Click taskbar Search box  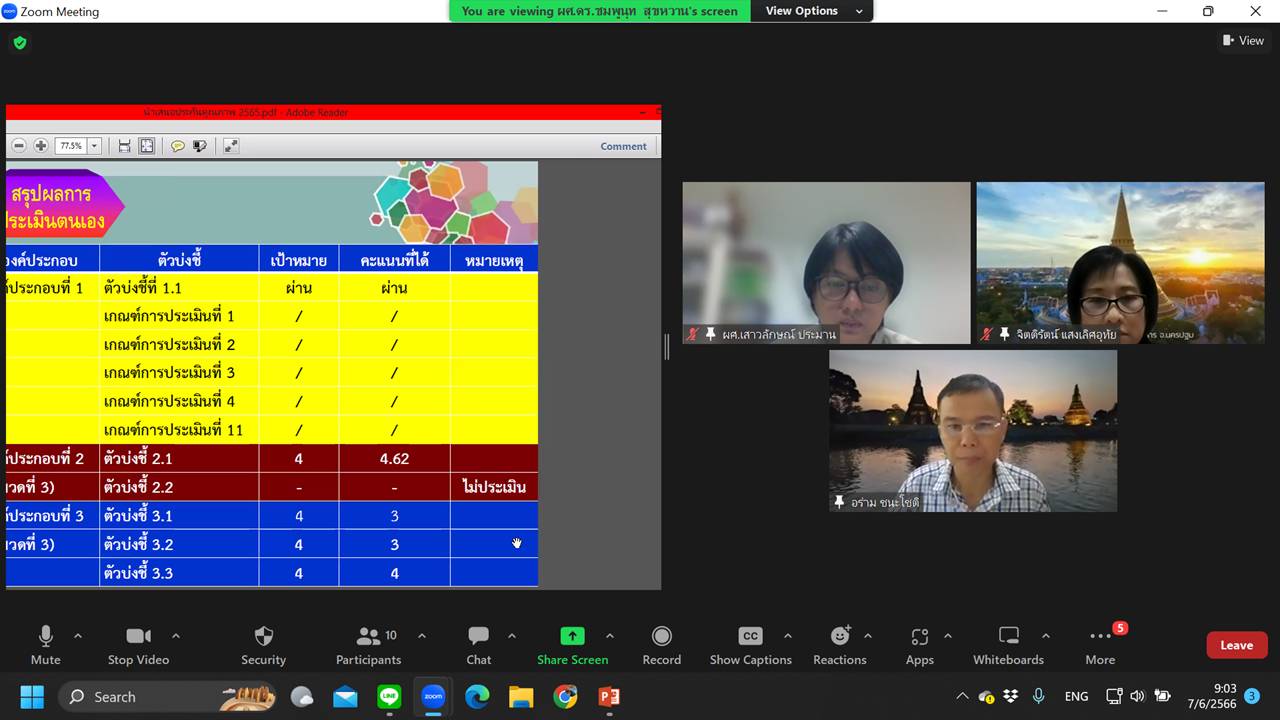(x=168, y=696)
